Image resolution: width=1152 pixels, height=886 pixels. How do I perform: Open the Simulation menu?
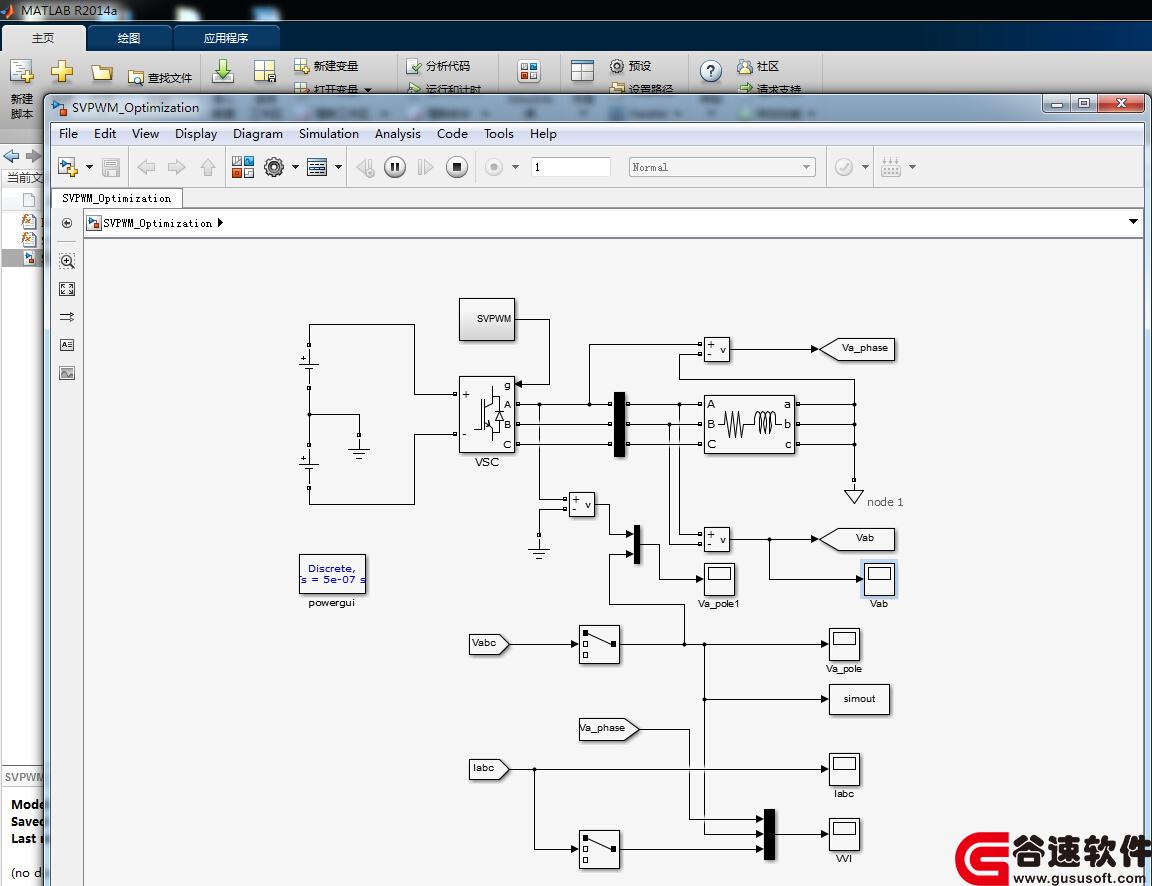328,134
